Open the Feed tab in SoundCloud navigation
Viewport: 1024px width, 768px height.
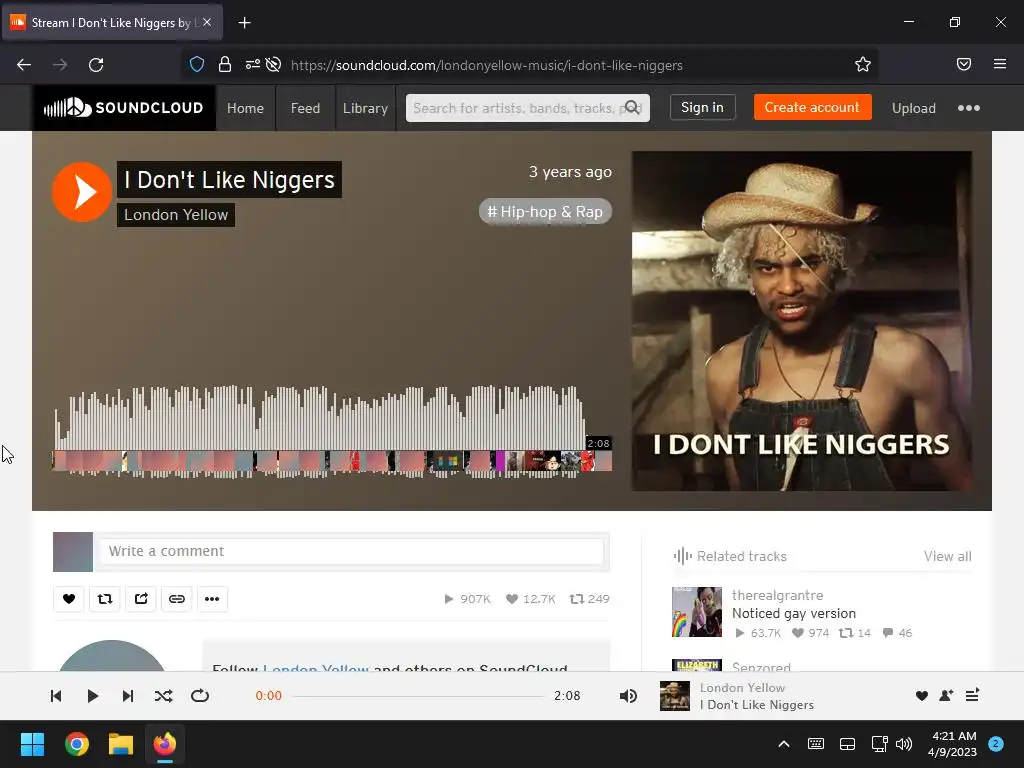pyautogui.click(x=305, y=108)
